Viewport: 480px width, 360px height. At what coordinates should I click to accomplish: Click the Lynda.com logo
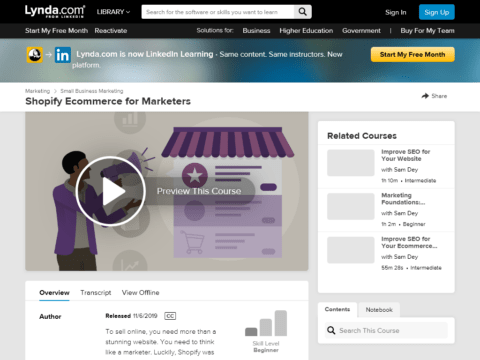(x=55, y=11)
